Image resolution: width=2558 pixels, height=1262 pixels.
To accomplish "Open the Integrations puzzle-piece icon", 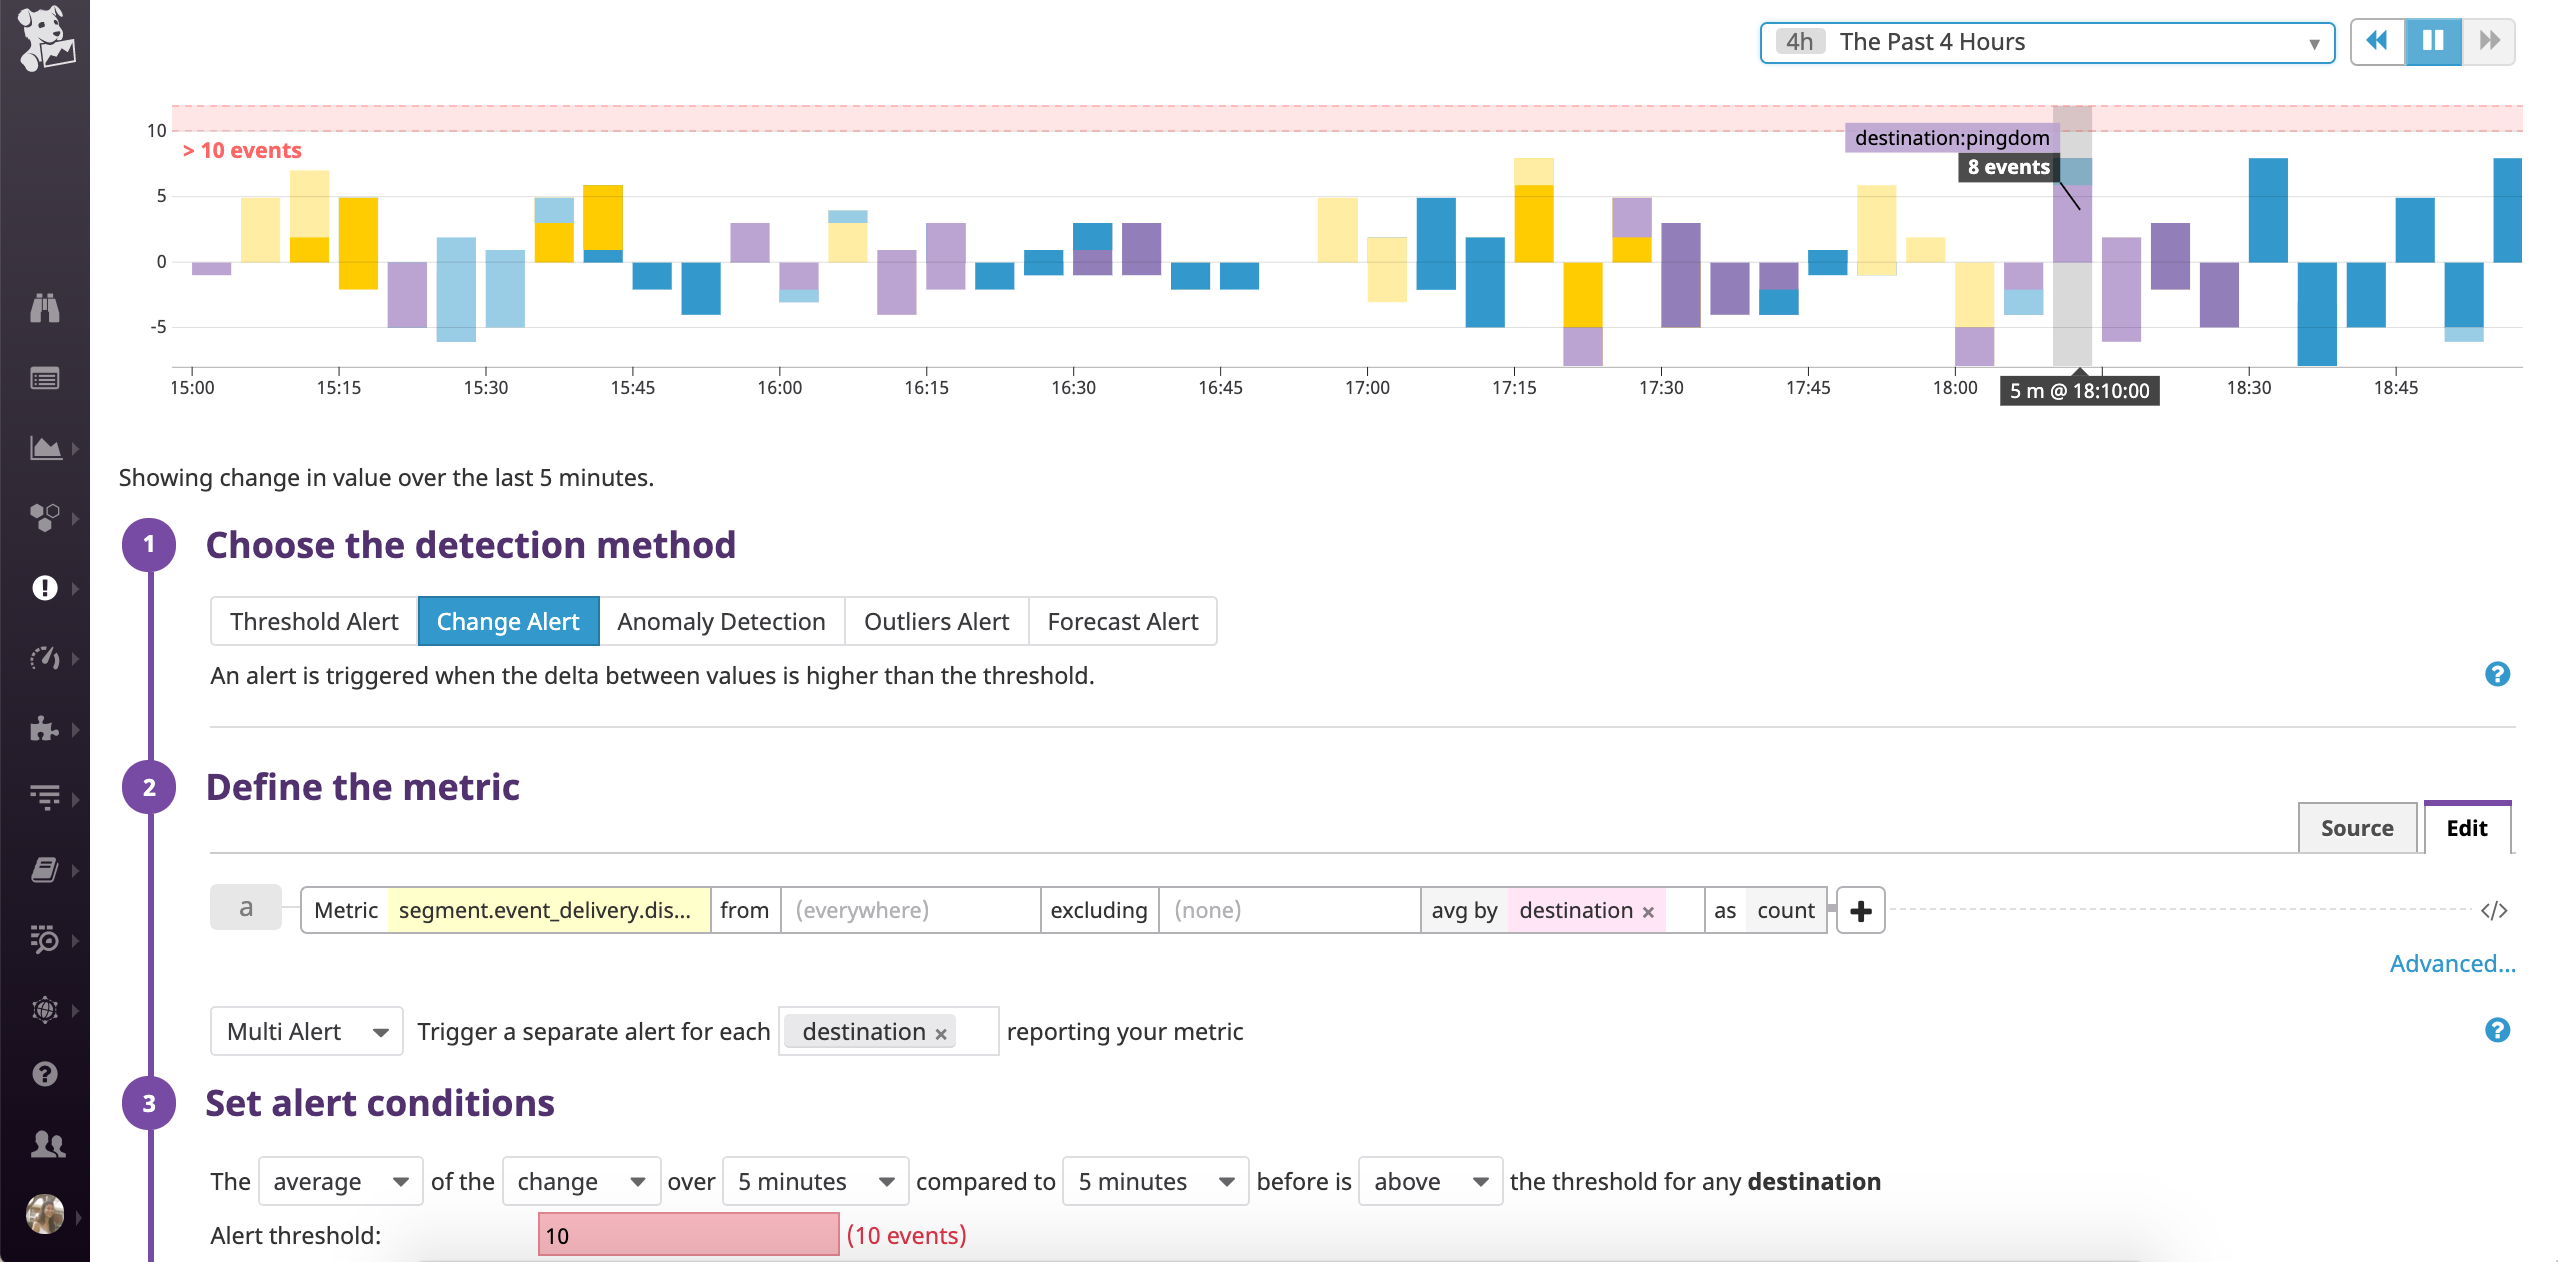I will 45,728.
